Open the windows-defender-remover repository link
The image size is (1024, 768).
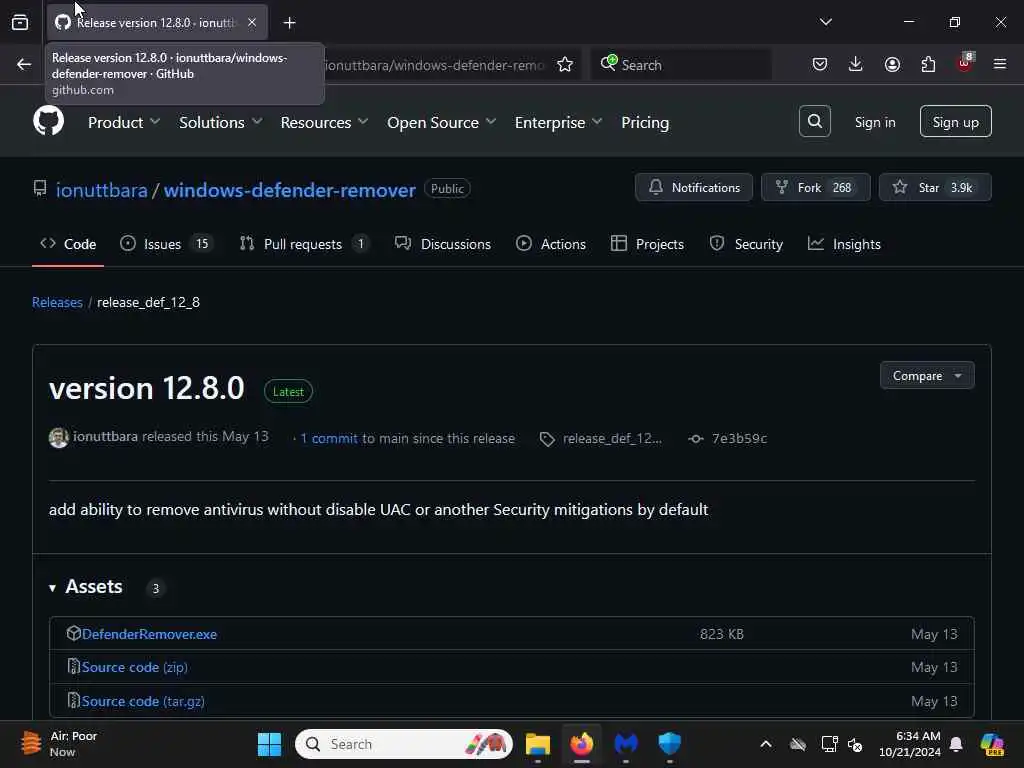click(x=289, y=190)
